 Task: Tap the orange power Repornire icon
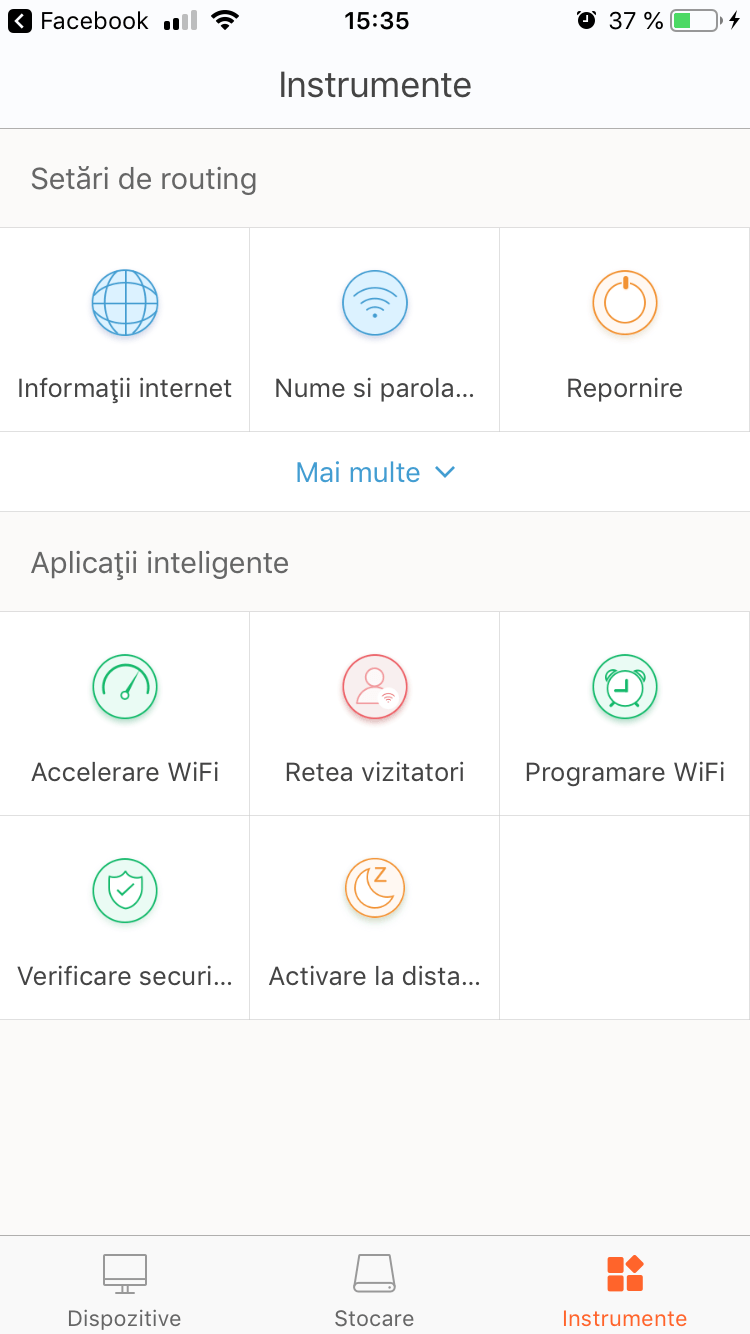(625, 302)
